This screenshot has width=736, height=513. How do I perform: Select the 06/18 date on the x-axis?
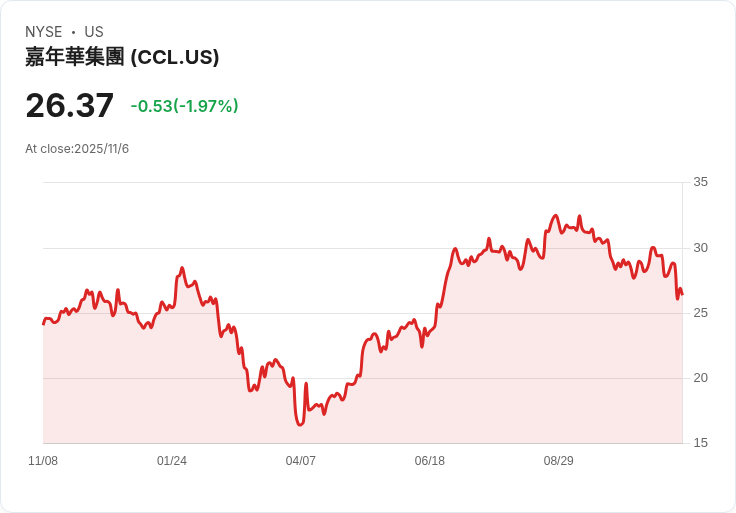(430, 461)
